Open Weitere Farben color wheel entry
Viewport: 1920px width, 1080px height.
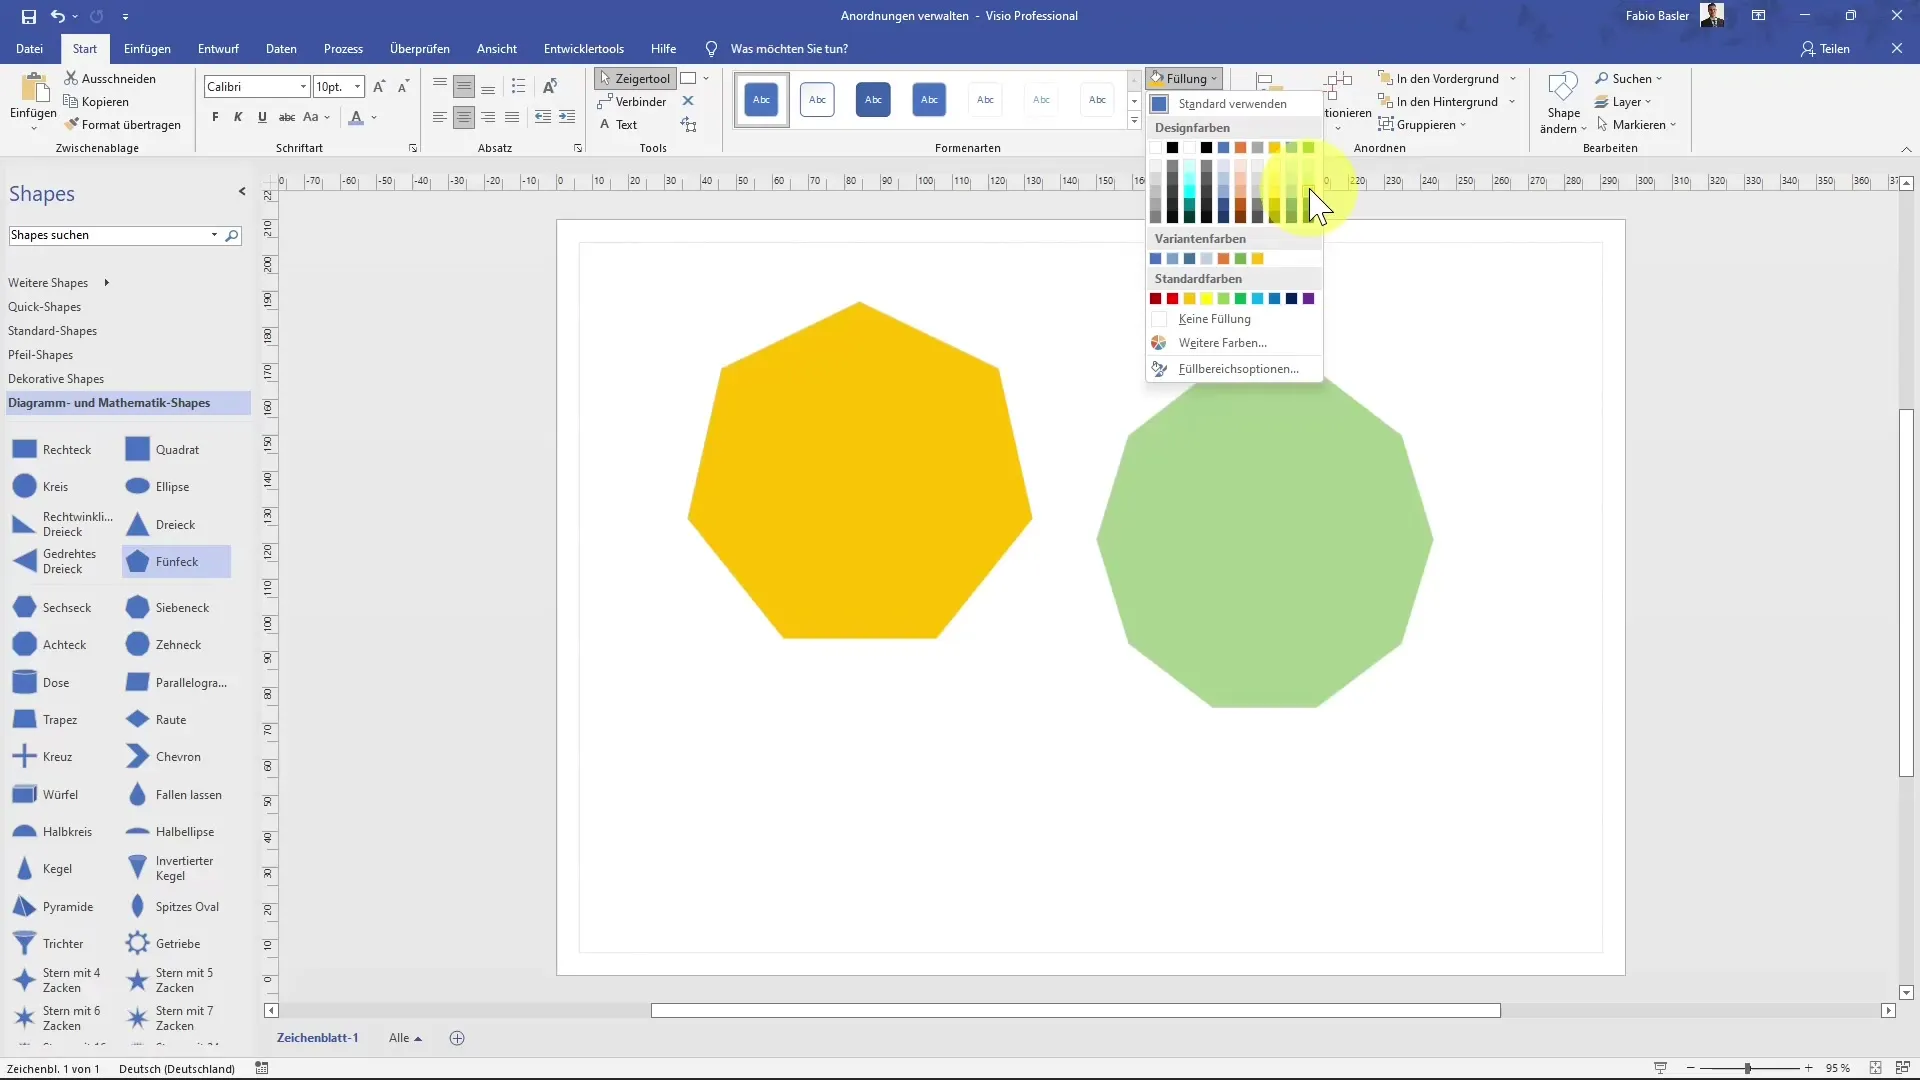[1234, 343]
